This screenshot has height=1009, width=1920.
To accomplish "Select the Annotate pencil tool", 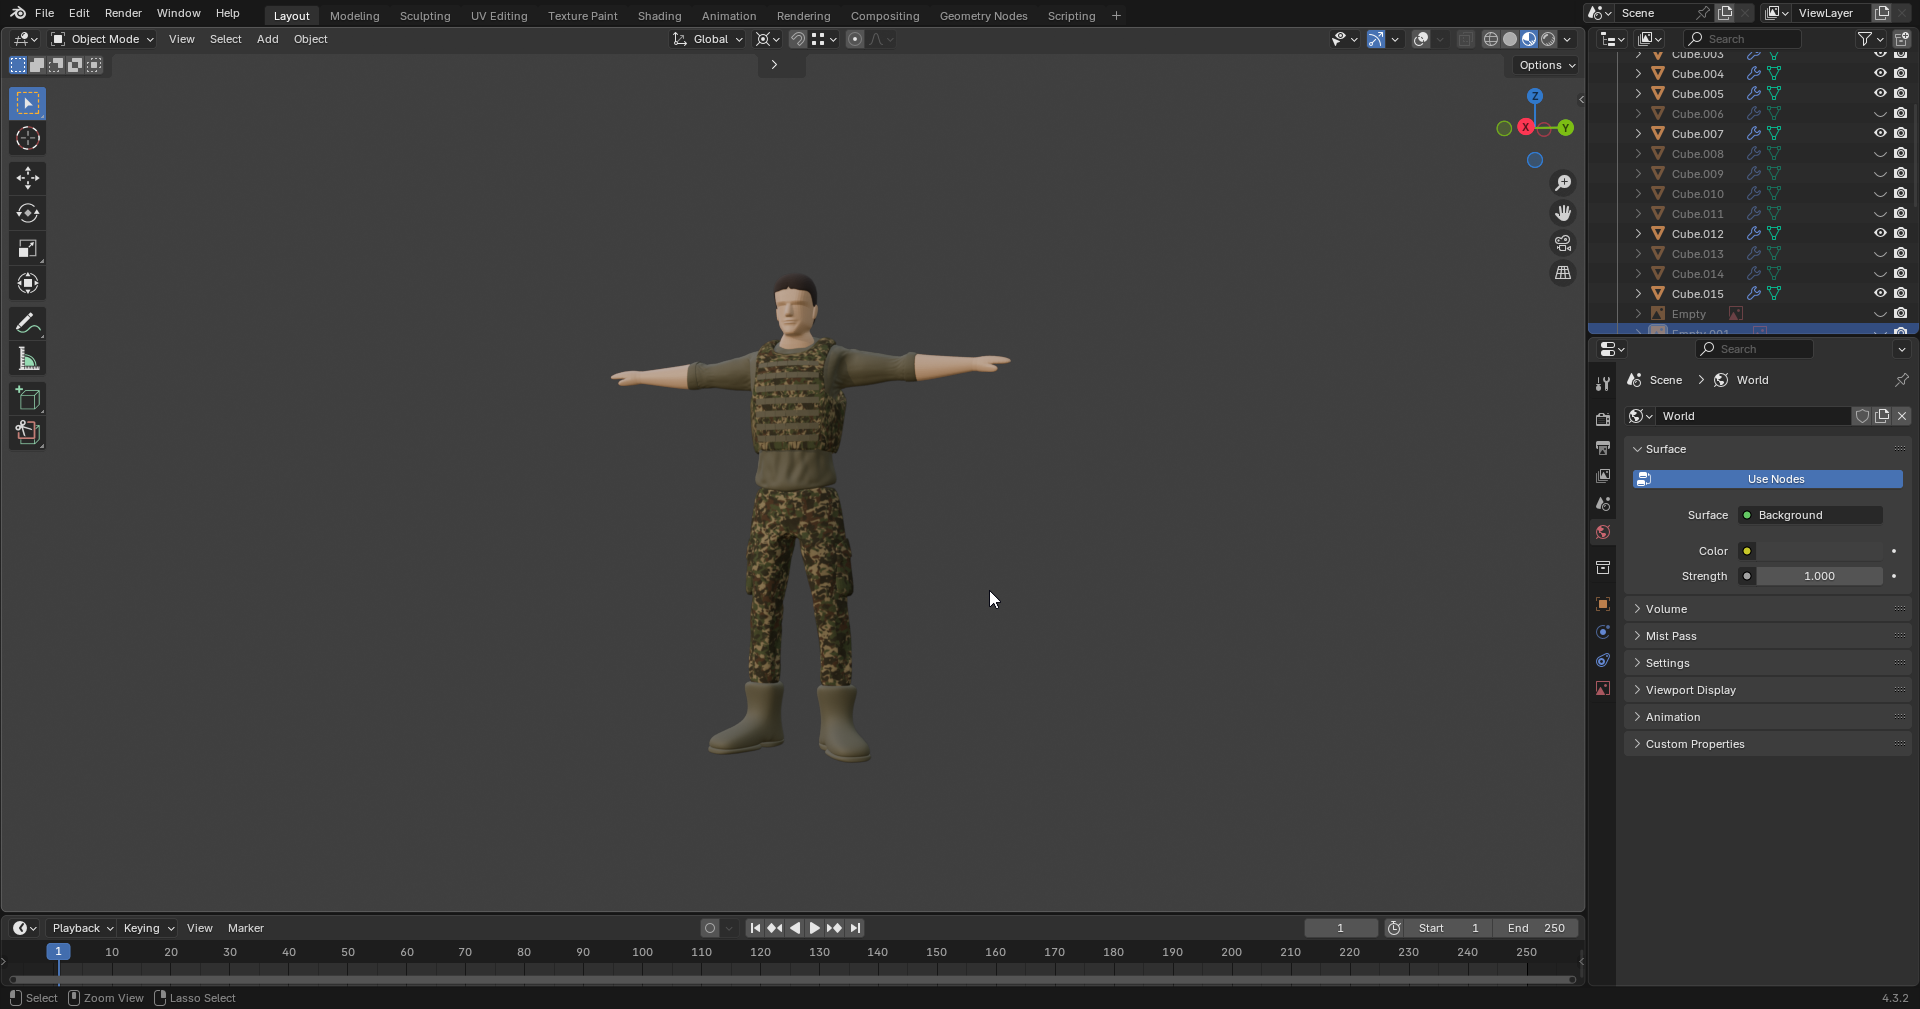I will (x=28, y=324).
